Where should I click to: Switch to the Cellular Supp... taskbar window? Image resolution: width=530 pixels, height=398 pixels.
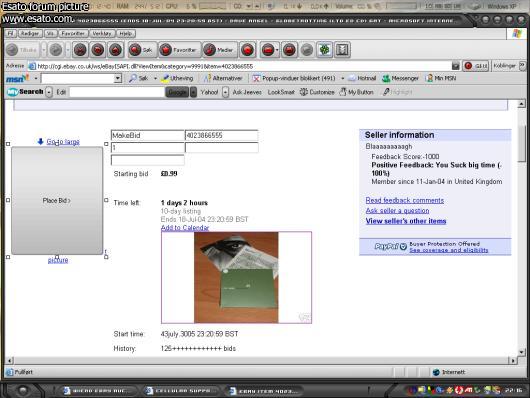181,391
